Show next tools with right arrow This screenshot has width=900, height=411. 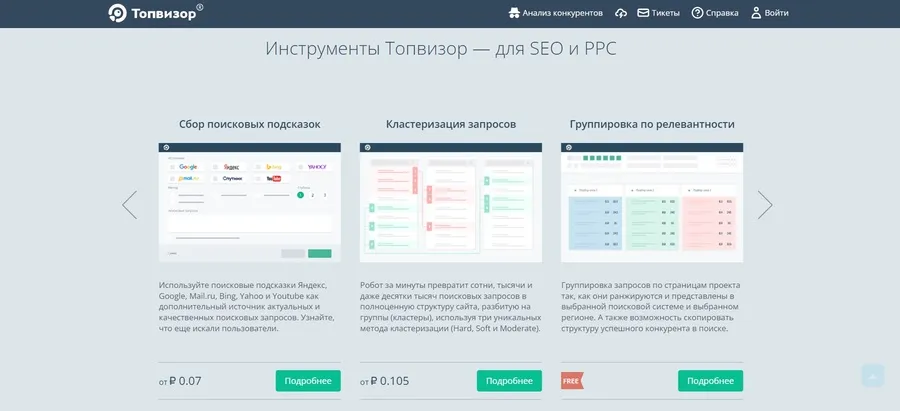pos(765,204)
